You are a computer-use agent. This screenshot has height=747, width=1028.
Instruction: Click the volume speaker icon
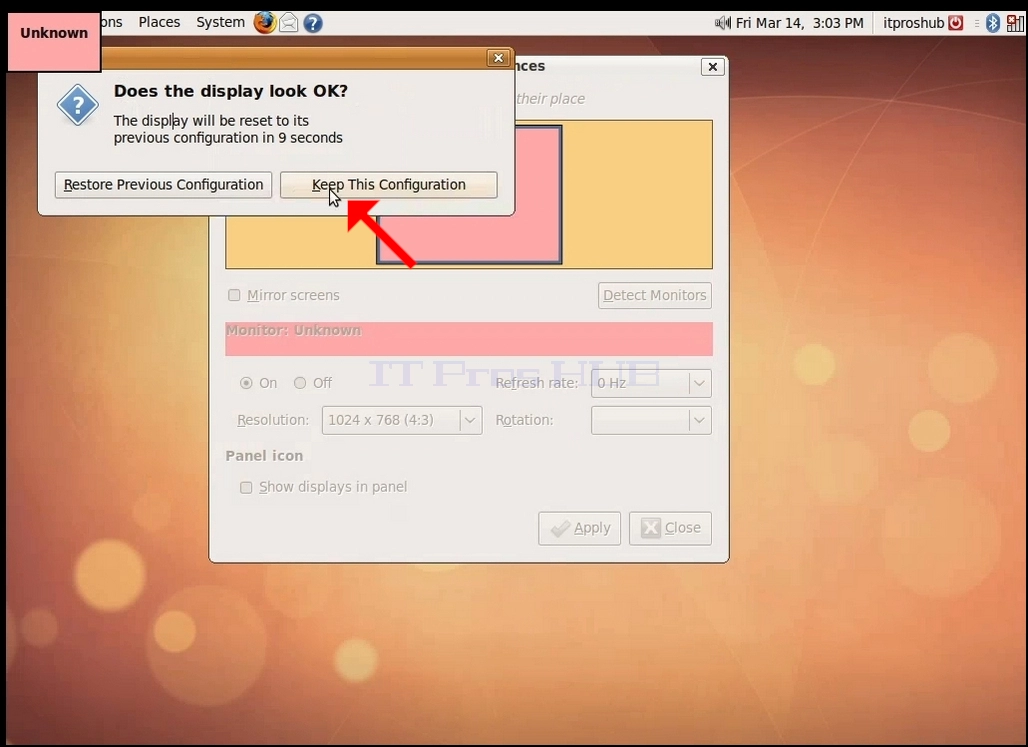(x=722, y=23)
